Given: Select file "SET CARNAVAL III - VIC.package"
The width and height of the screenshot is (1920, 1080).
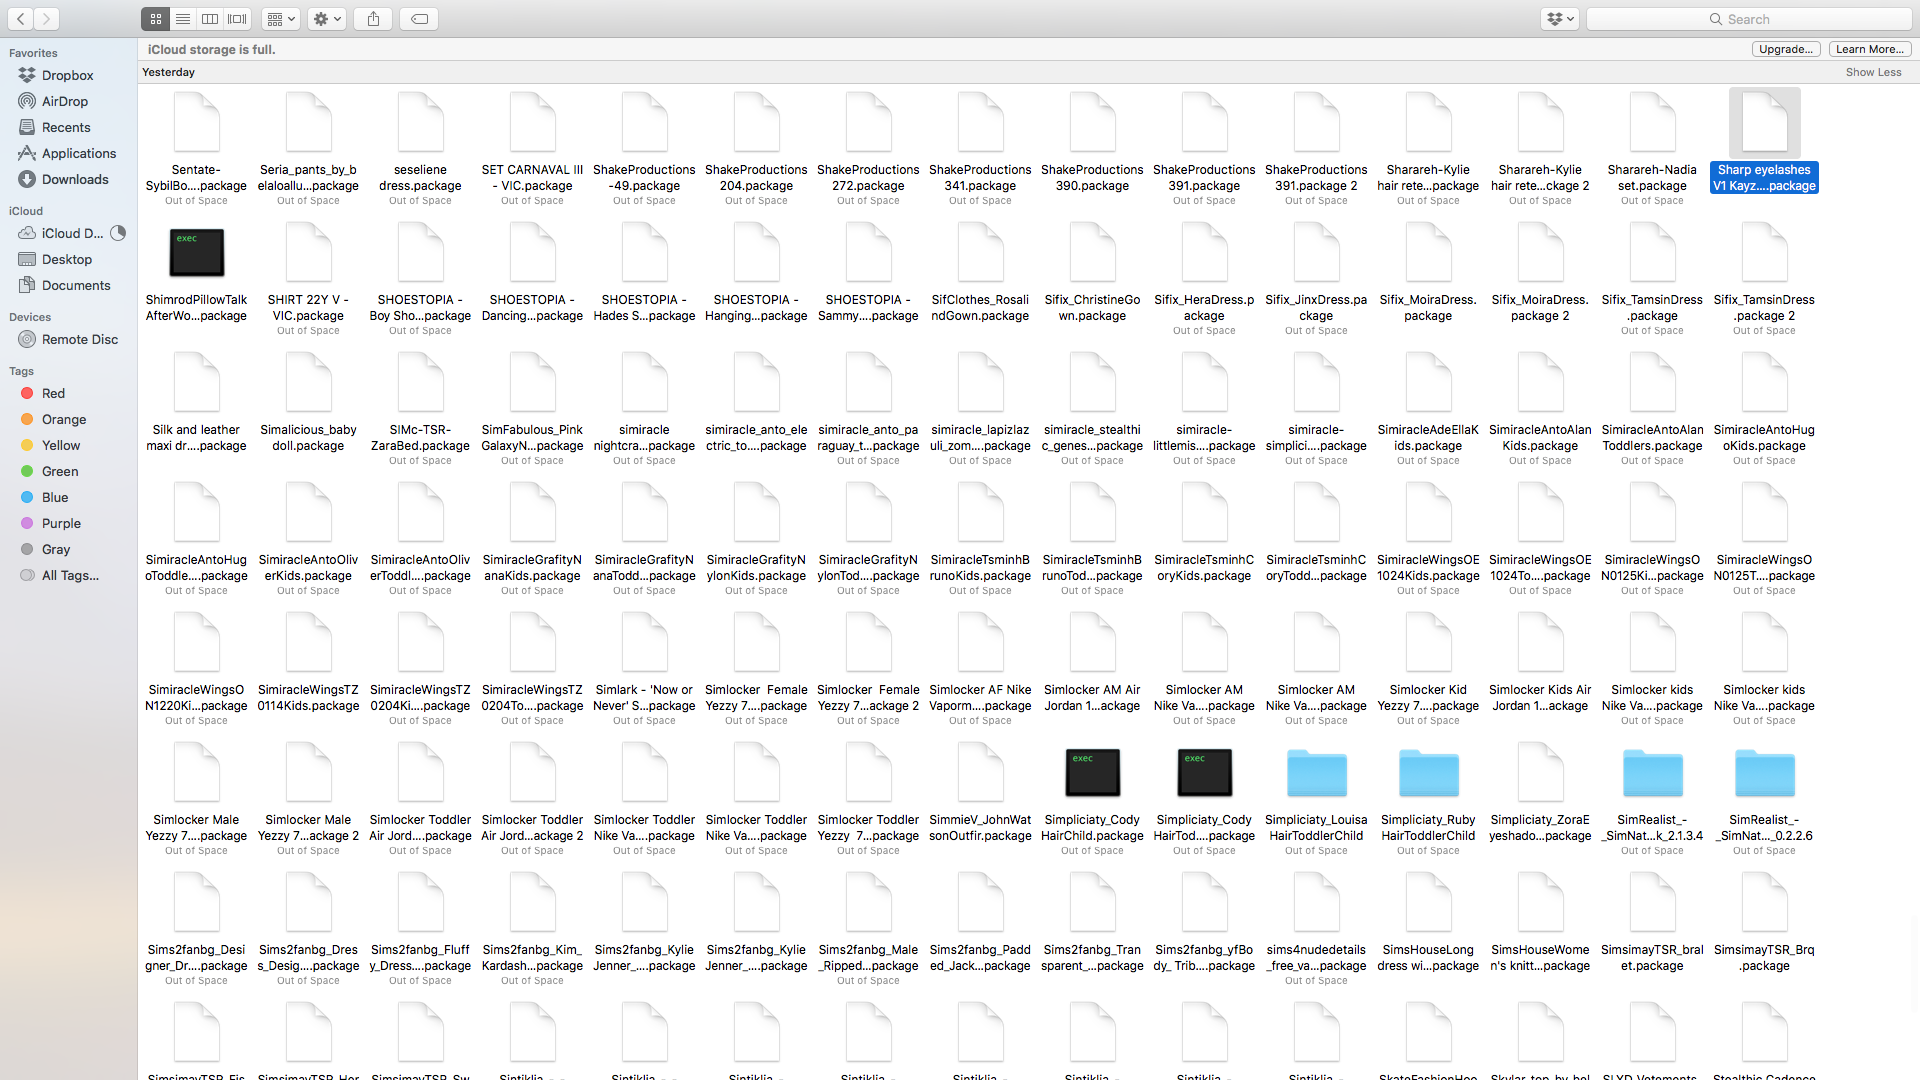Looking at the screenshot, I should point(533,122).
